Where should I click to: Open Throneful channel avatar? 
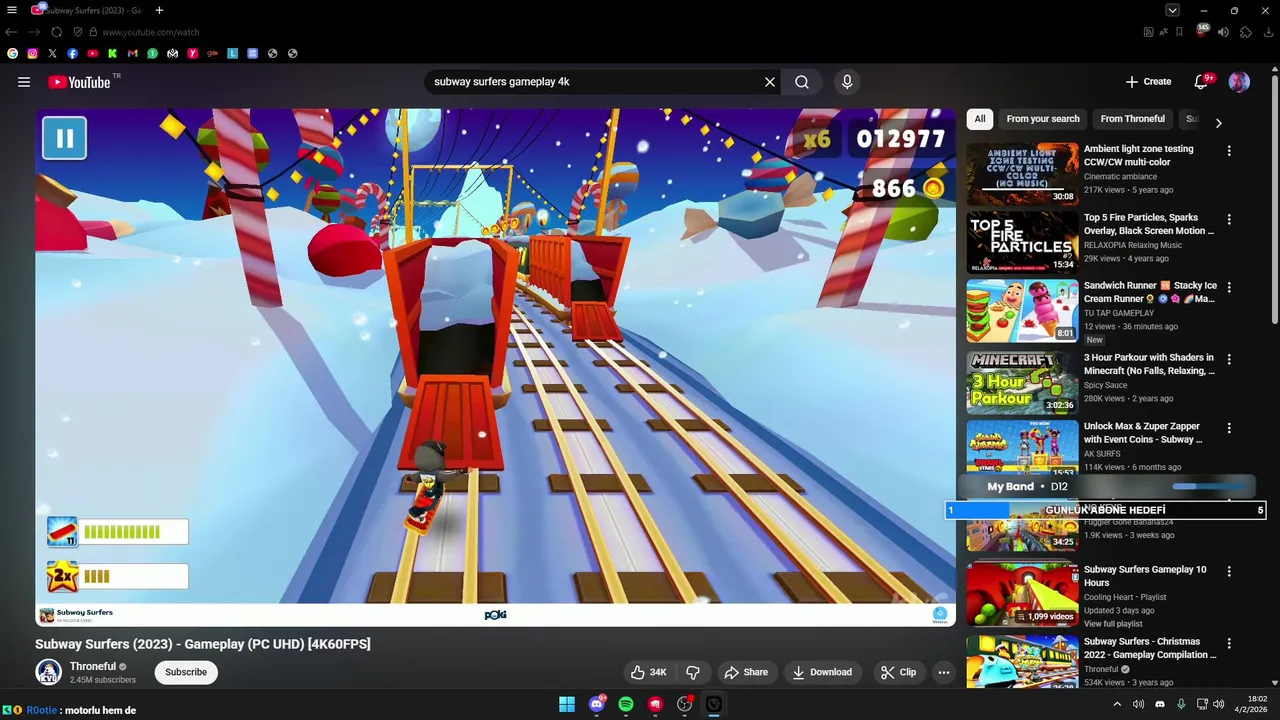pyautogui.click(x=48, y=672)
